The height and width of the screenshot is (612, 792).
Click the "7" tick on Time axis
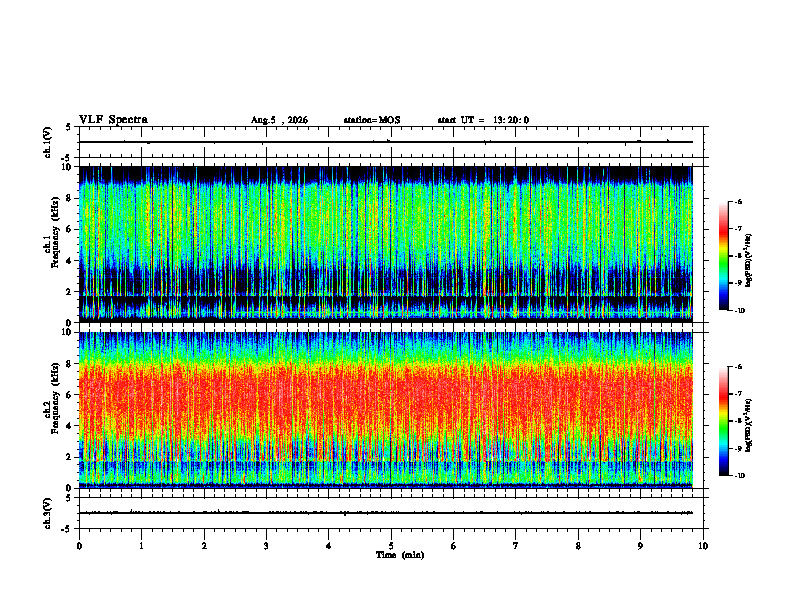516,546
